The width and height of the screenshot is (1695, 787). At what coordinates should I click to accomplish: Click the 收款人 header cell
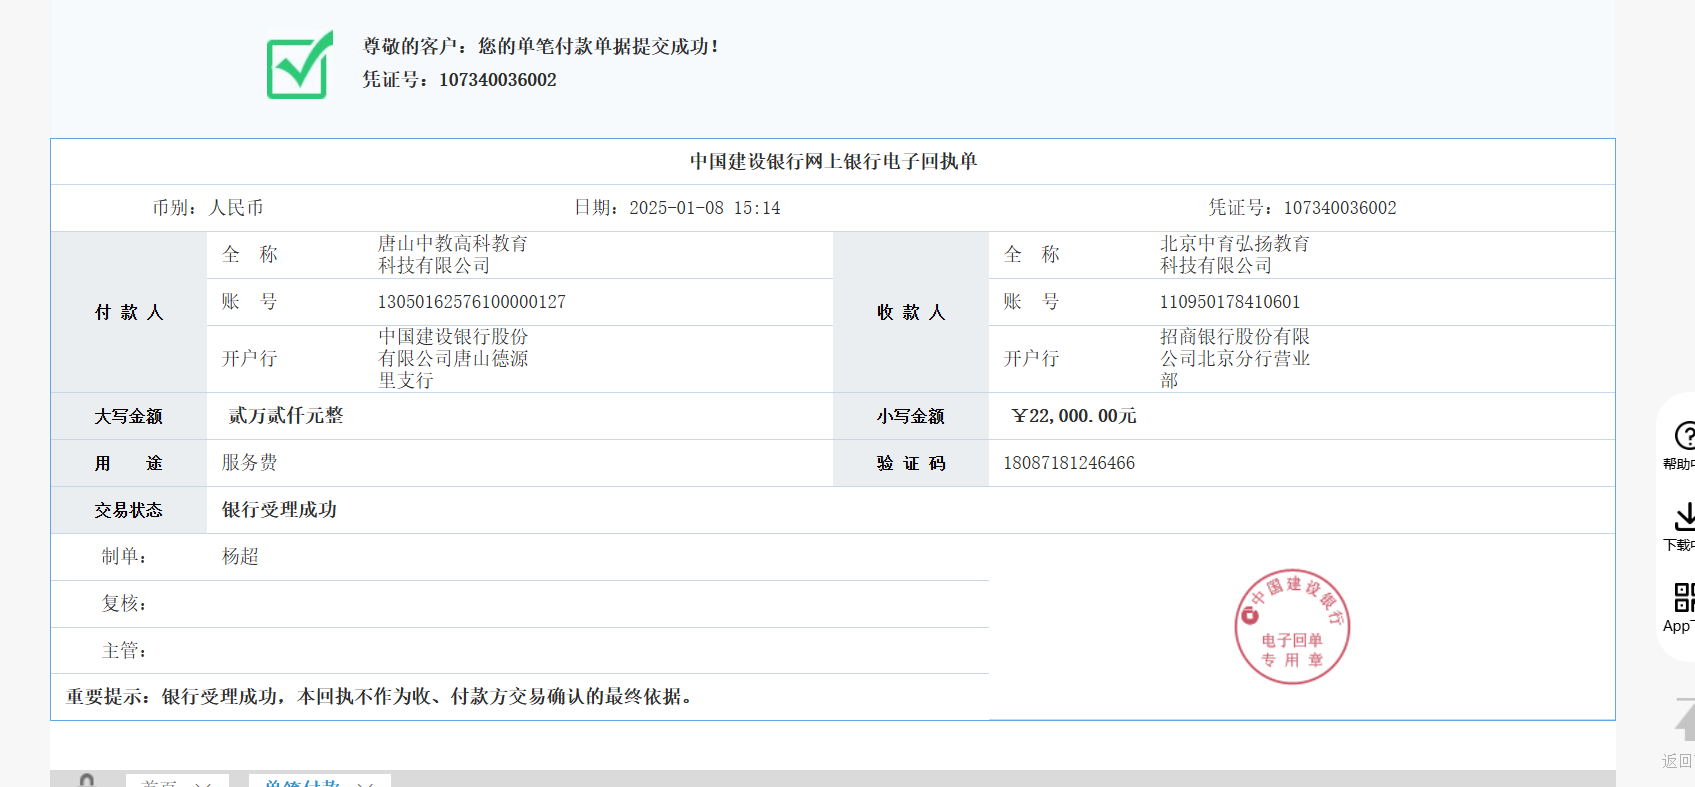point(911,312)
